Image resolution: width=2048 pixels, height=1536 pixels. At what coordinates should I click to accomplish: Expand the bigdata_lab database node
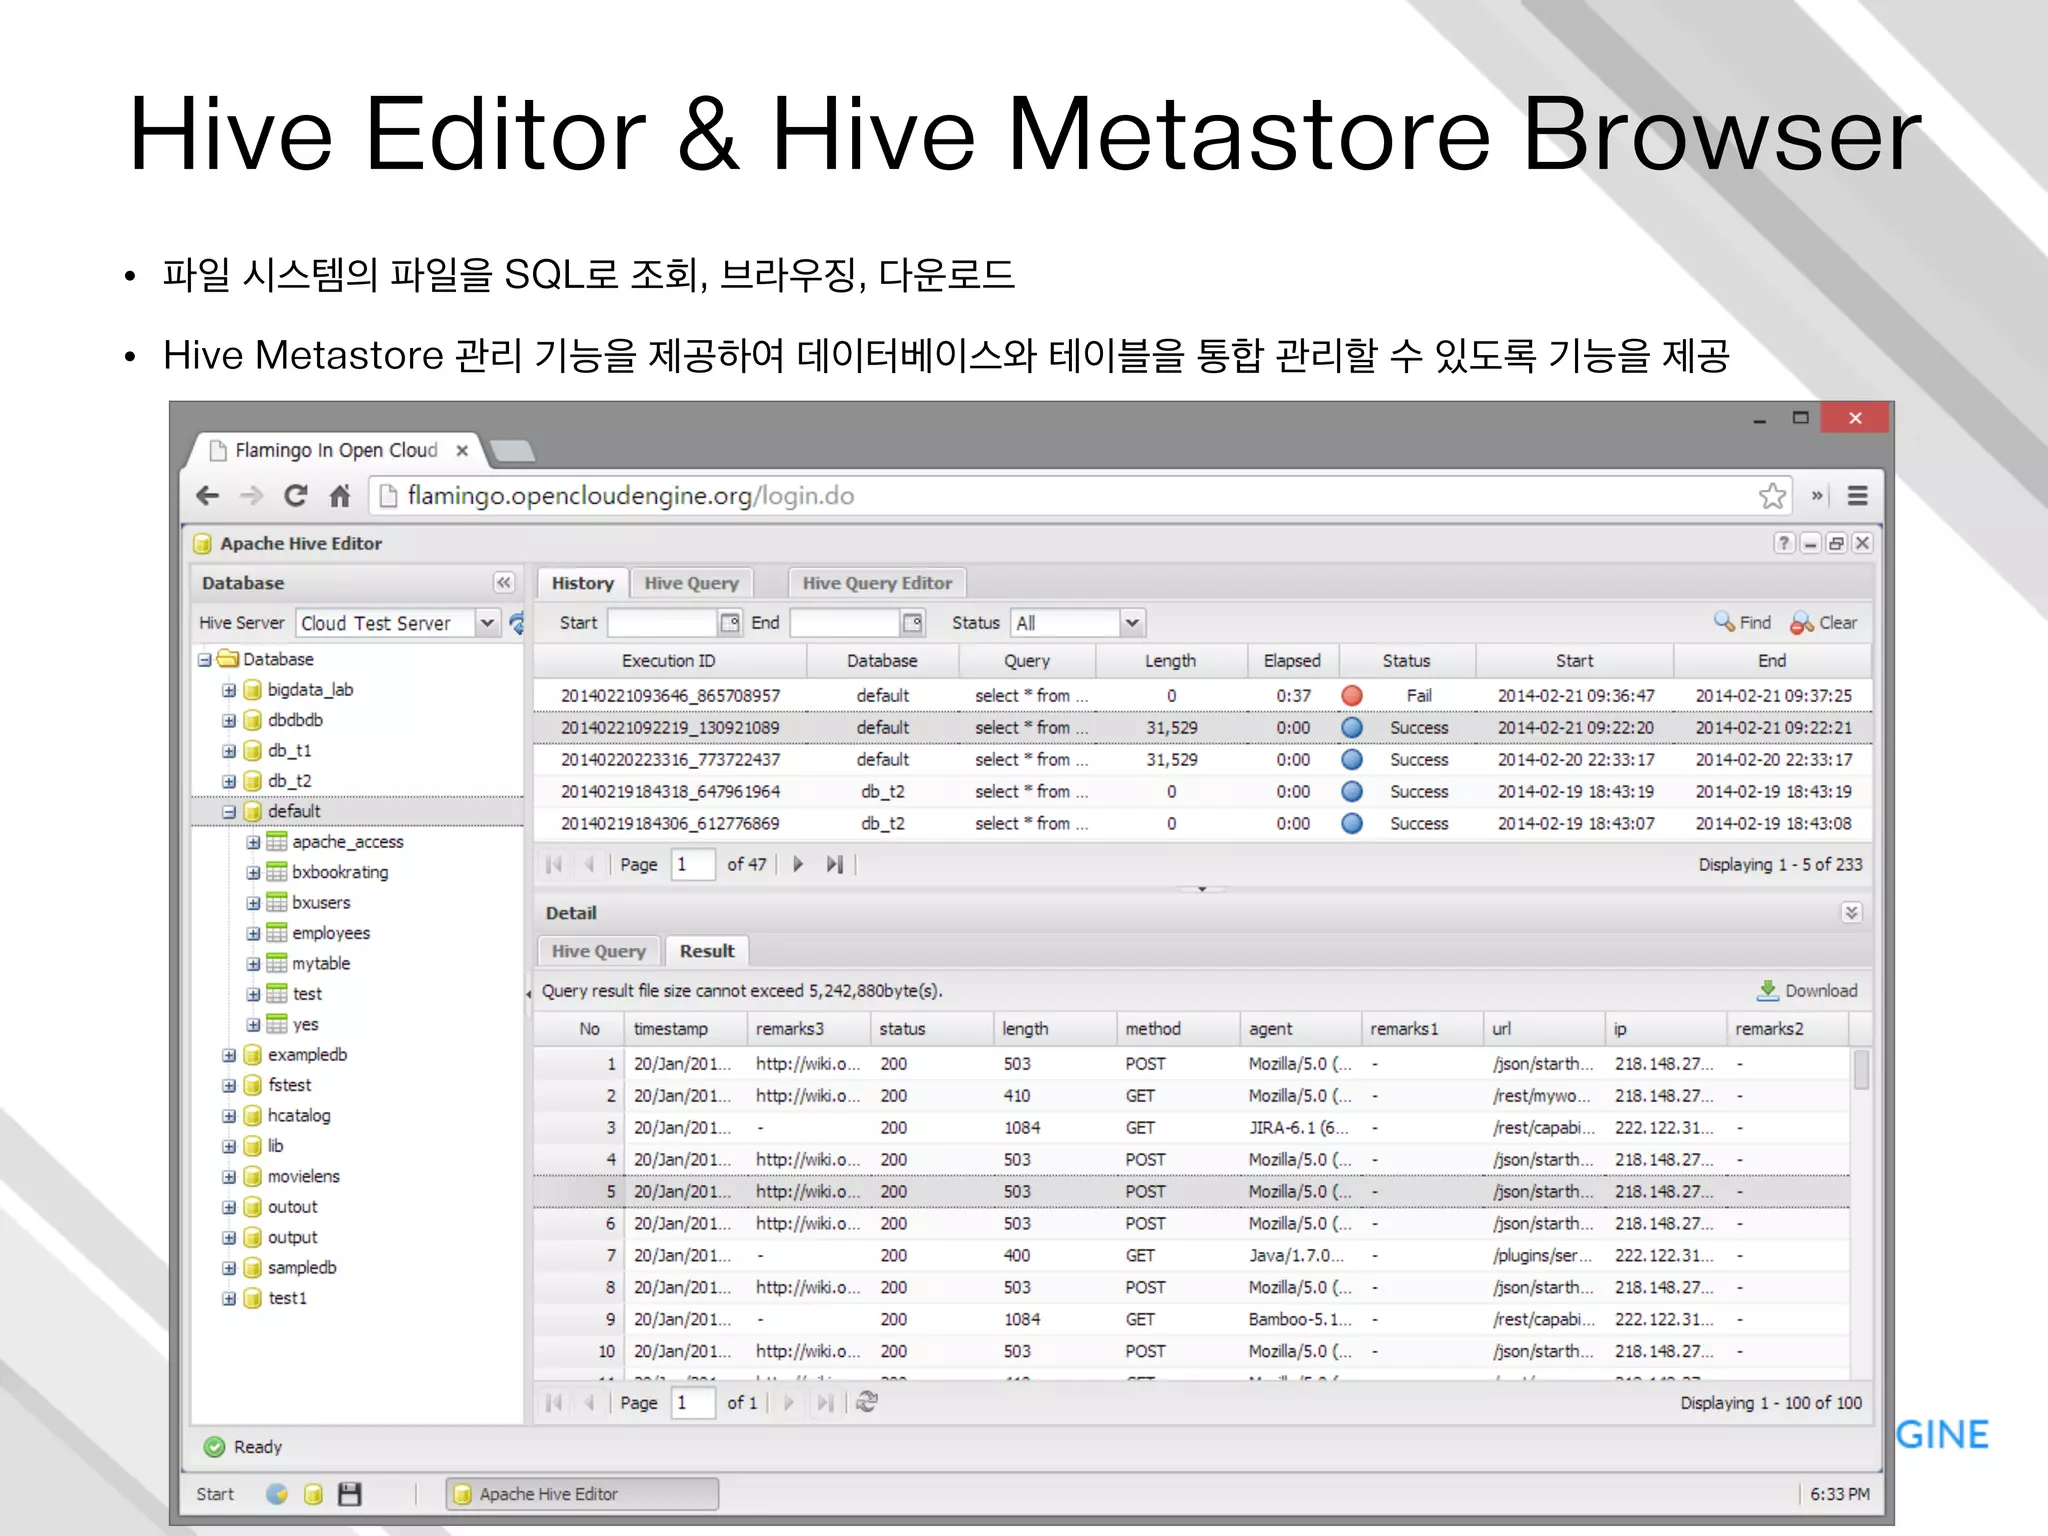coord(229,690)
